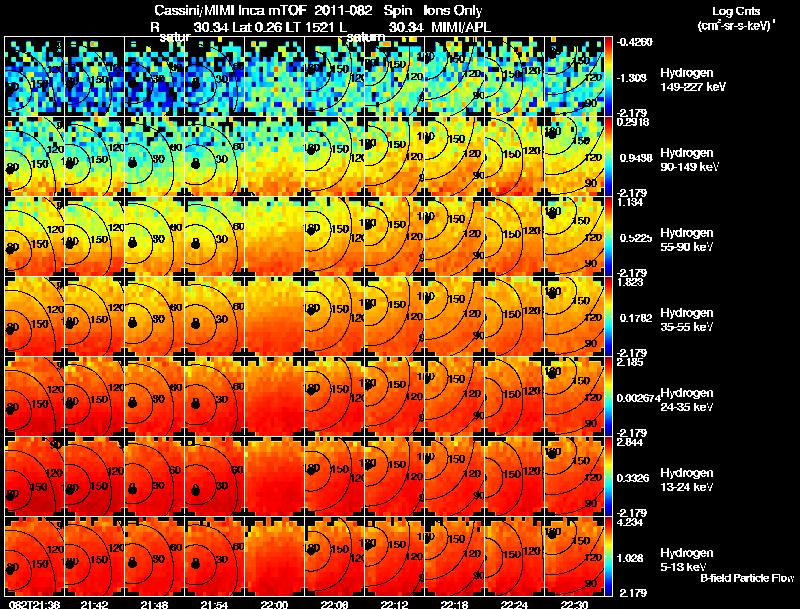Viewport: 800px width, 609px height.
Task: Click the '21:42' time axis label
Action: click(x=94, y=604)
